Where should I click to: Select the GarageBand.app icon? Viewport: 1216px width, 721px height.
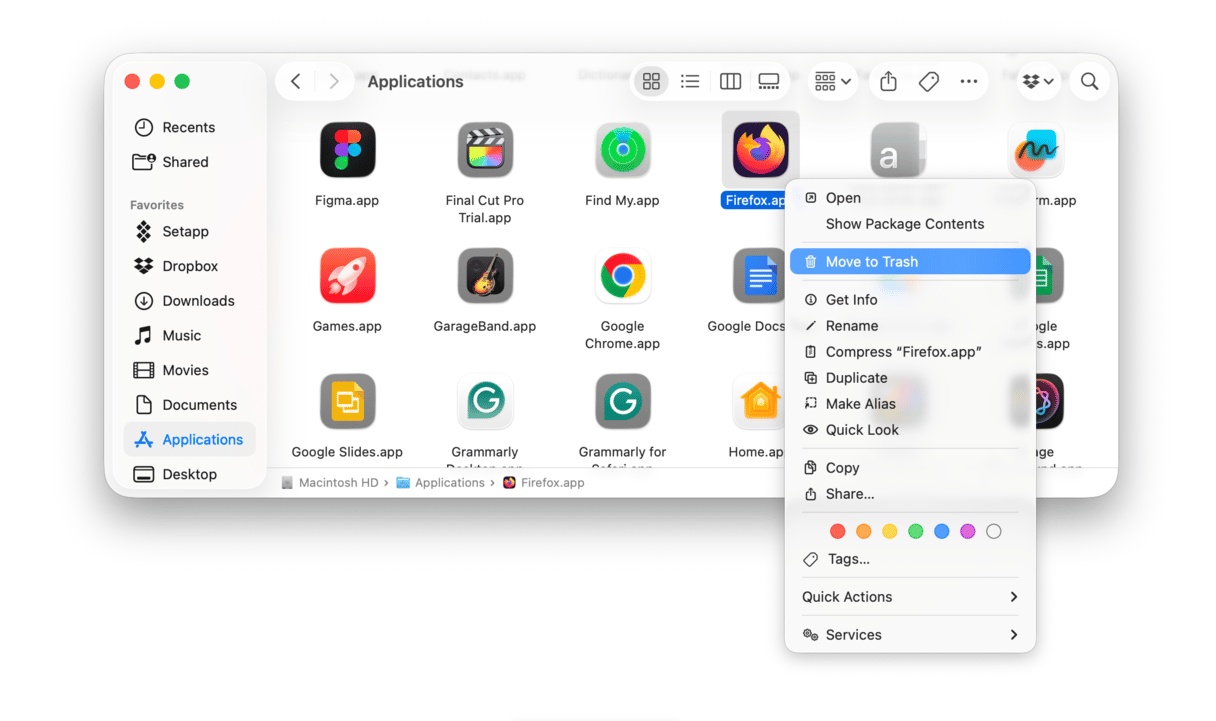[485, 276]
